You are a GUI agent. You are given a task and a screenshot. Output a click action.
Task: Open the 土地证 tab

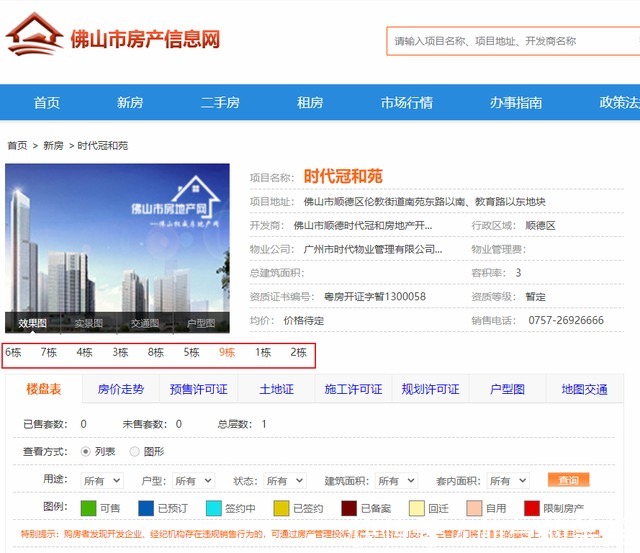point(276,389)
